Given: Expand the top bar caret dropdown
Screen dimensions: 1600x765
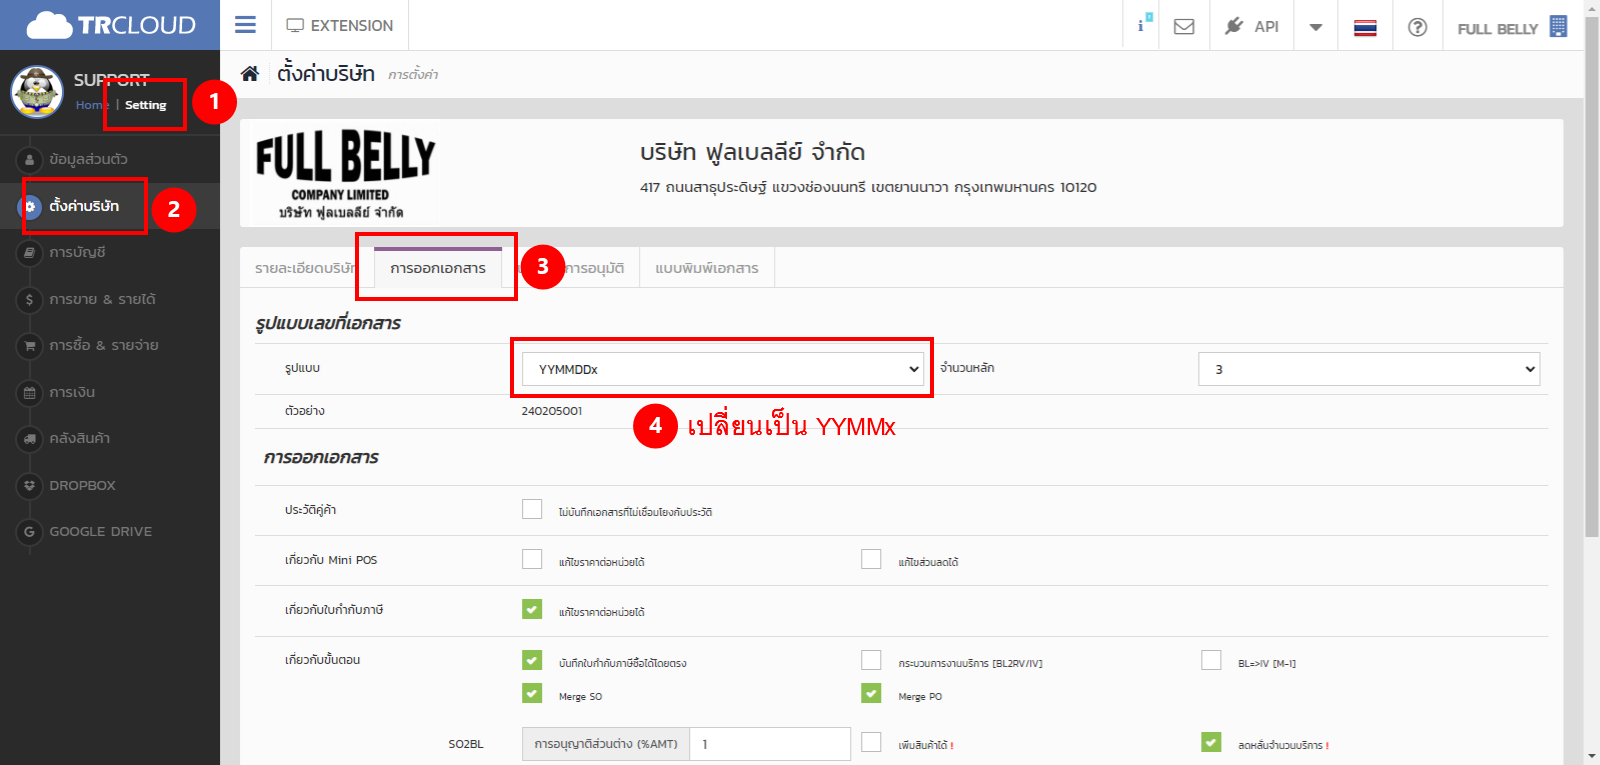Looking at the screenshot, I should 1316,27.
